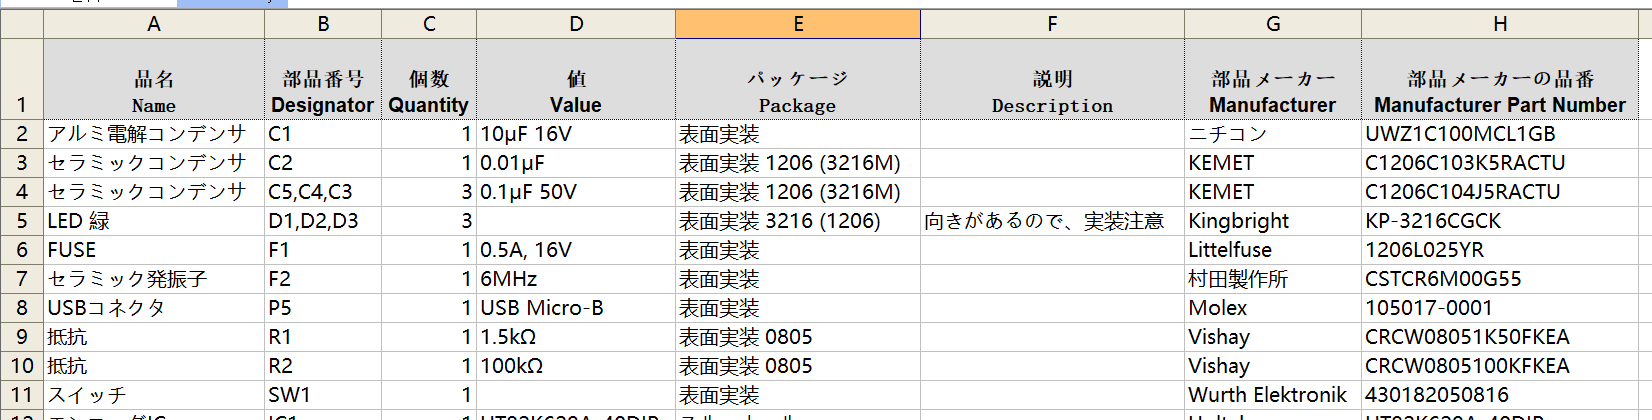This screenshot has width=1652, height=420.
Task: Select the Littelfuse manufacturer cell
Action: click(x=1273, y=250)
